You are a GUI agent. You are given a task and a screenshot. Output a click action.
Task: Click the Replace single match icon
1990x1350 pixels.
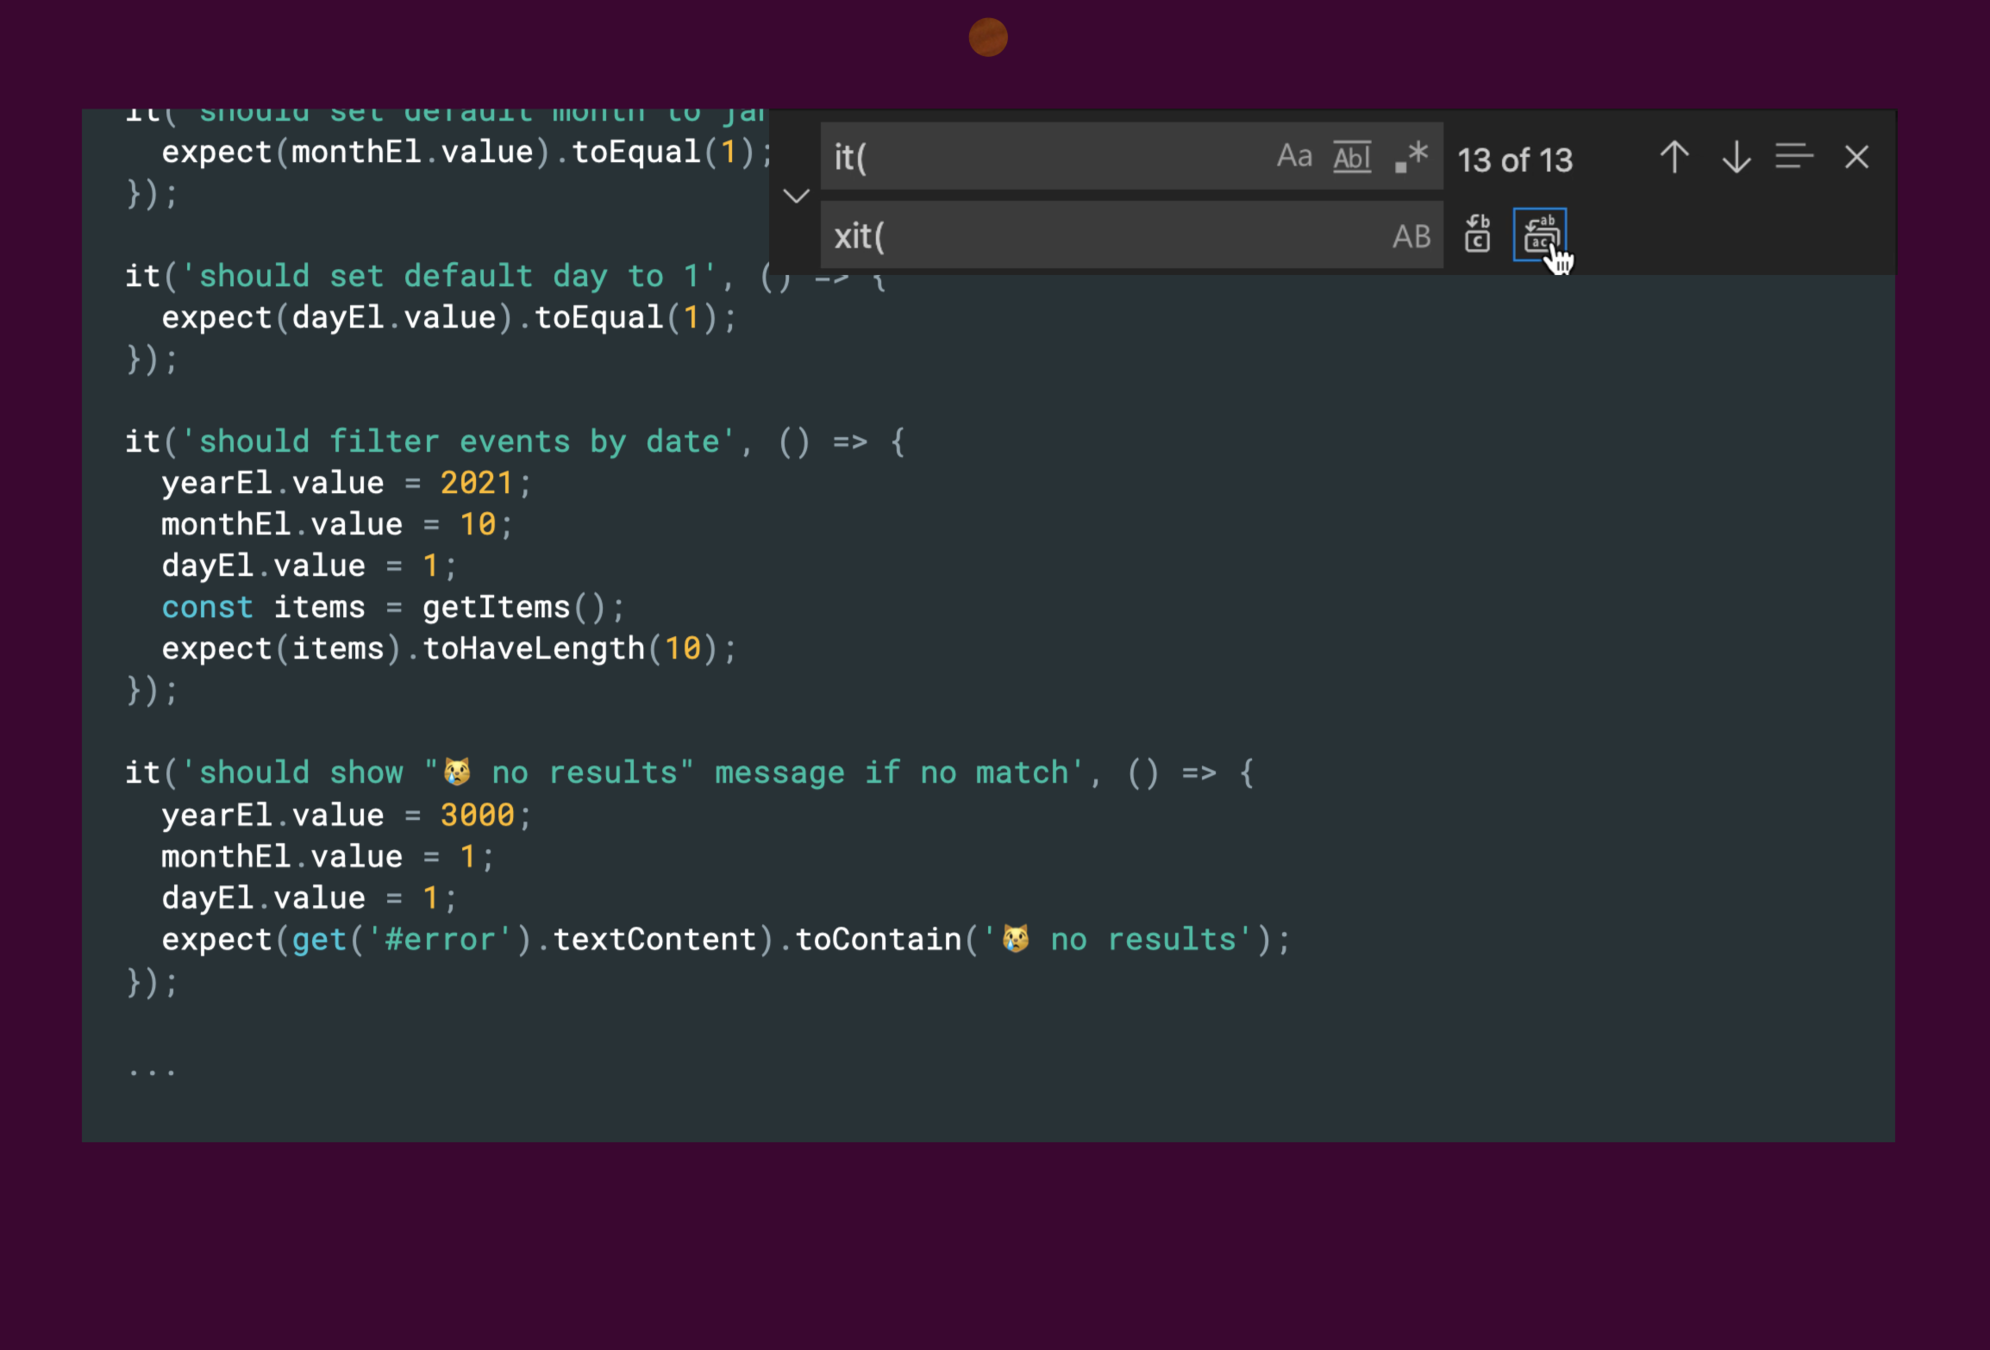point(1477,235)
